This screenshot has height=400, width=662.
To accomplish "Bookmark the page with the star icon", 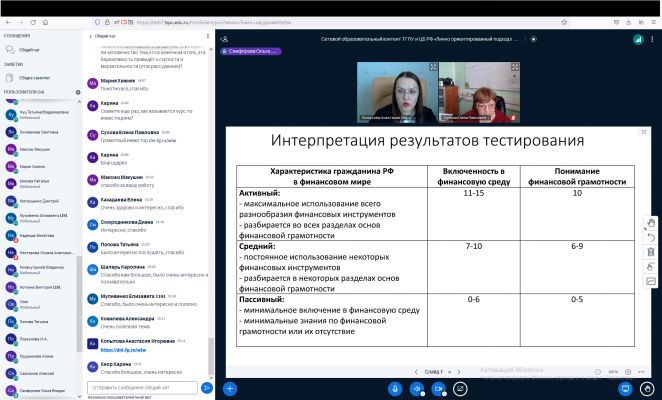I will [564, 22].
